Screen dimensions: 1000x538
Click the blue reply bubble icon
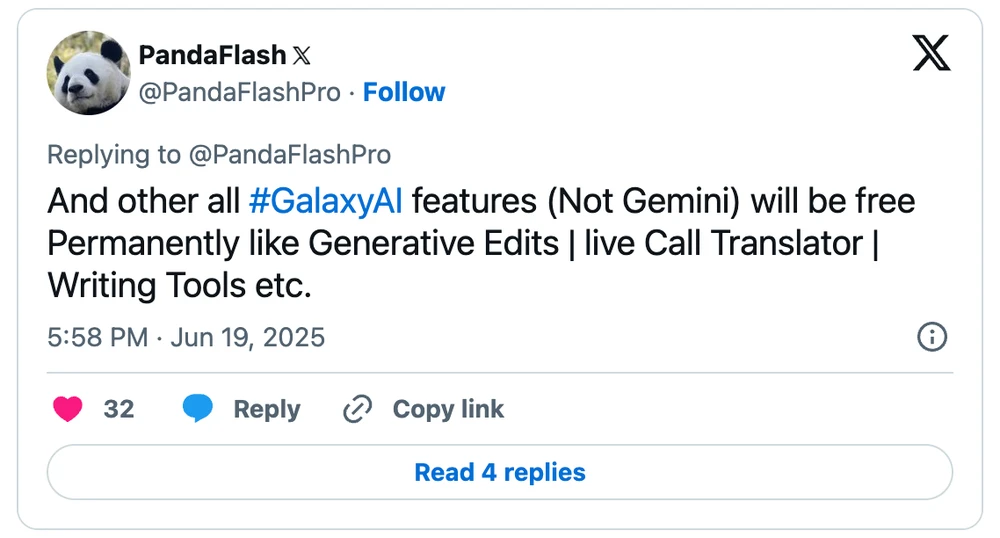pos(198,409)
